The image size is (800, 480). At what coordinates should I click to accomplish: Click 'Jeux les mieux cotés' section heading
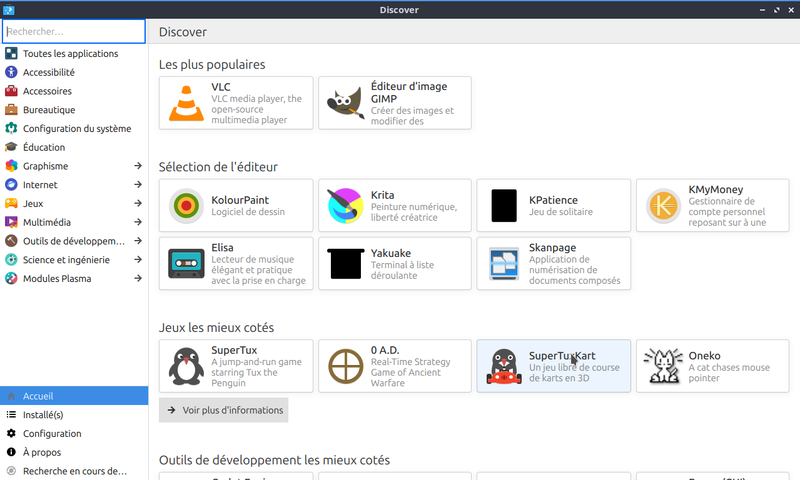tap(216, 327)
